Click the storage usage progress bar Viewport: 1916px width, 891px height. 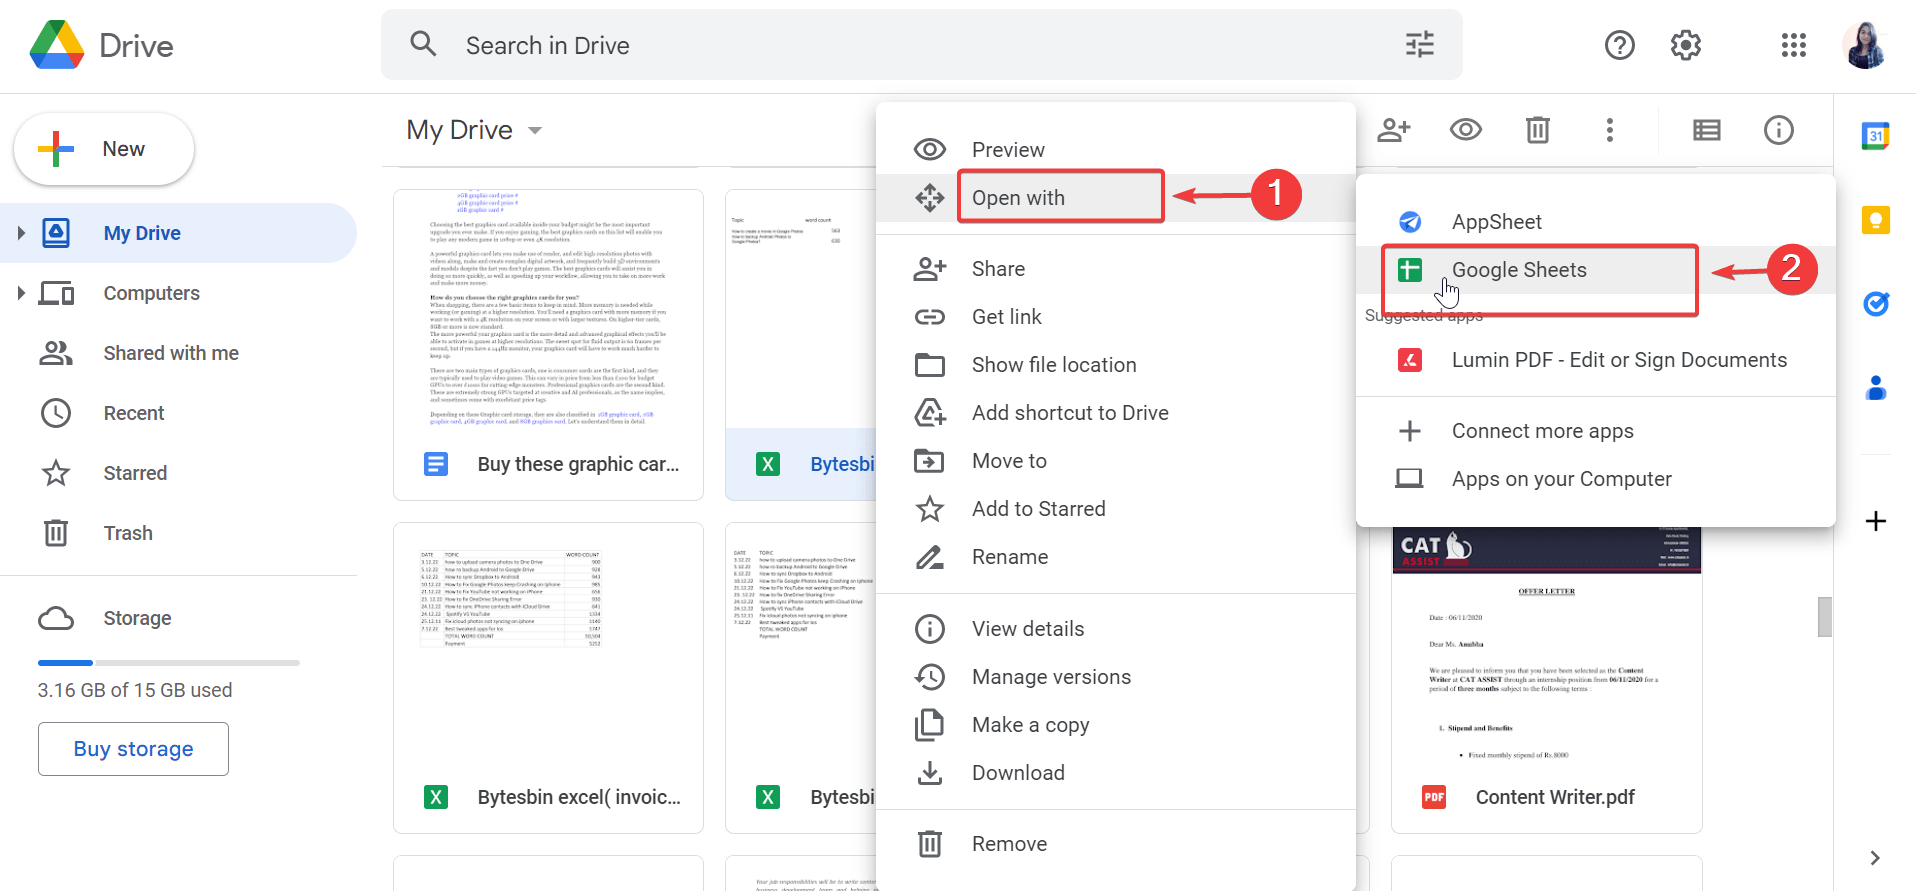click(169, 663)
